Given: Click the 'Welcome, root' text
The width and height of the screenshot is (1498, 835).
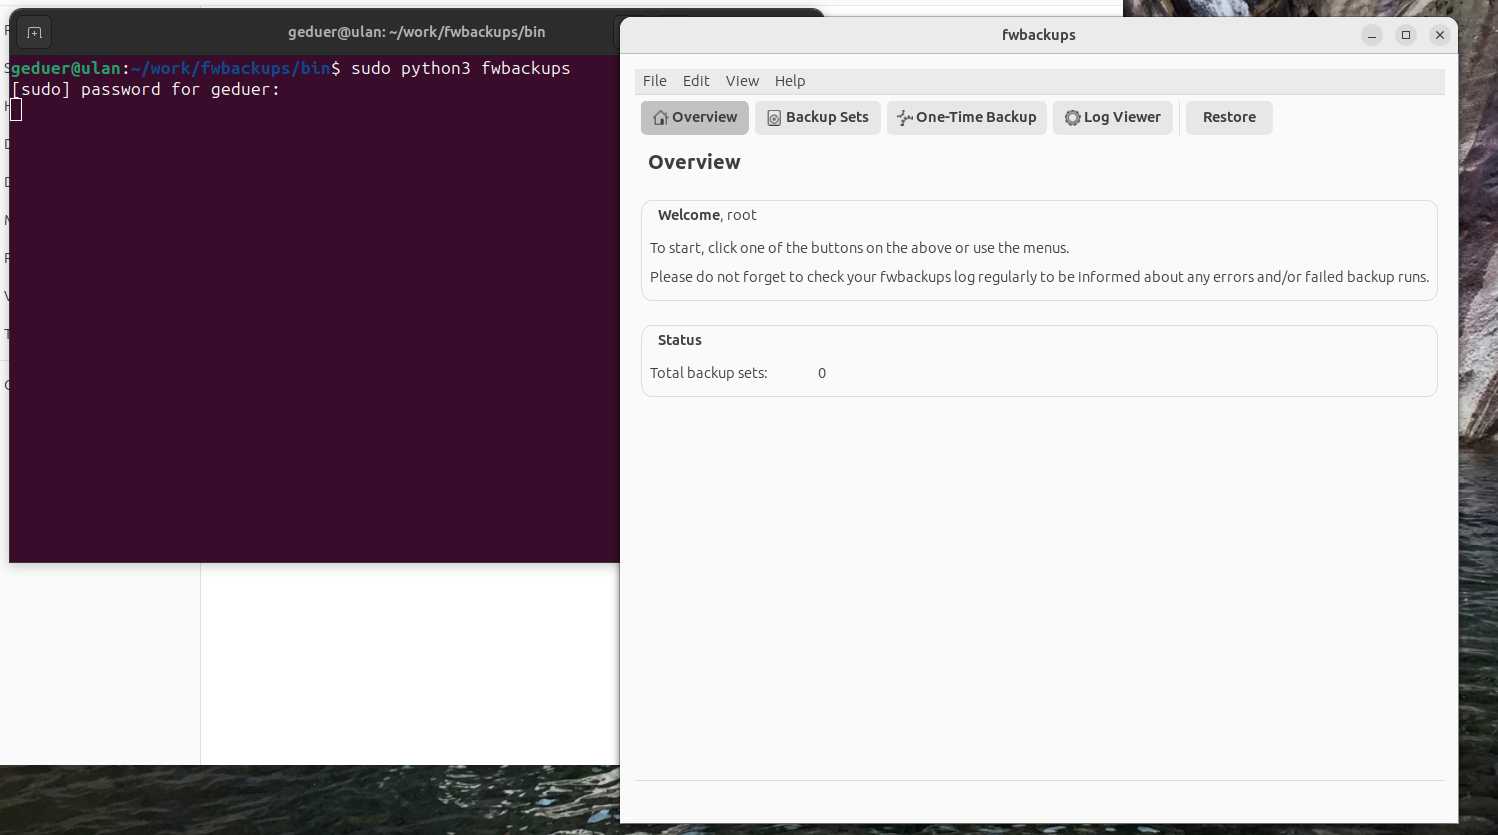Looking at the screenshot, I should pos(707,215).
